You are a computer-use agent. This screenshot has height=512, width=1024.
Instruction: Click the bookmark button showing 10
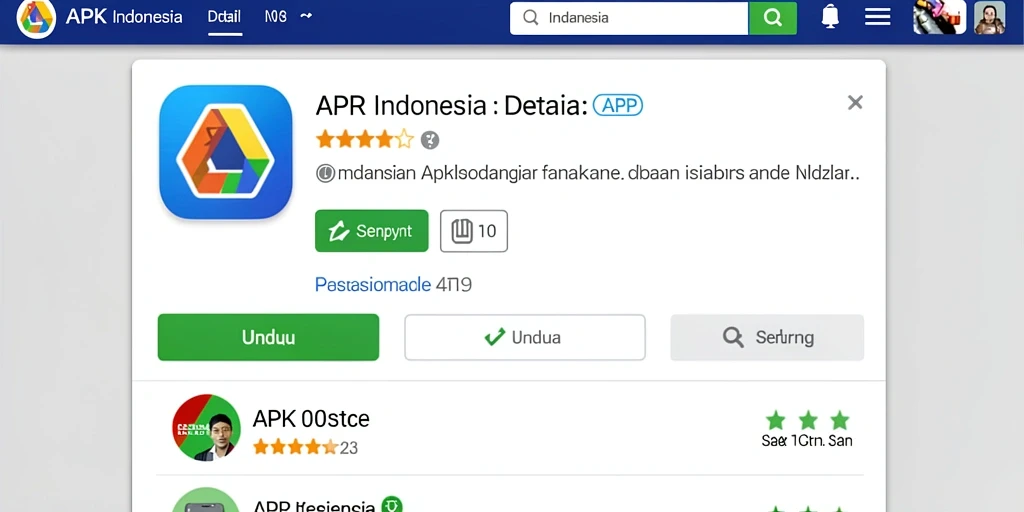(x=473, y=231)
